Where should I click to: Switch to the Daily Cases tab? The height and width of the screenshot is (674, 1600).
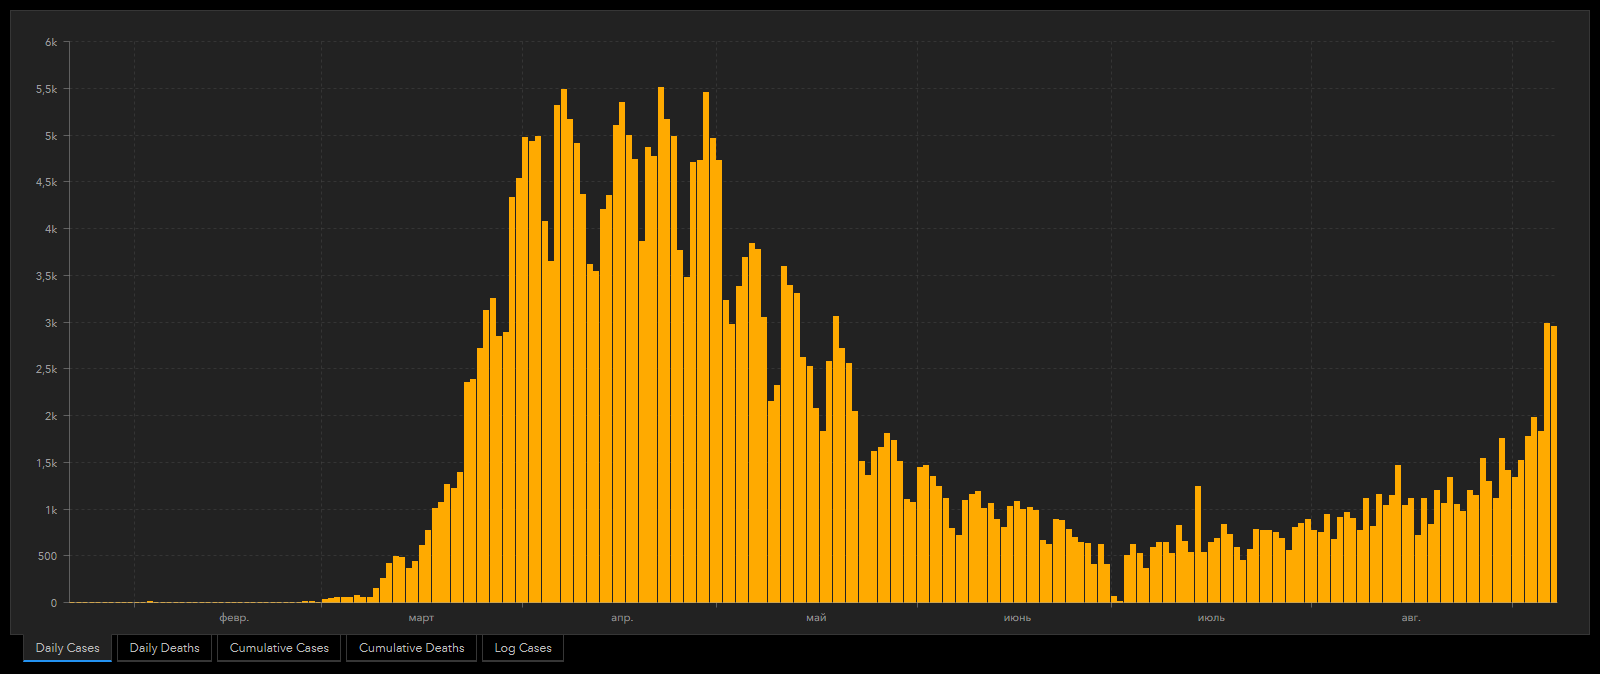pyautogui.click(x=68, y=648)
